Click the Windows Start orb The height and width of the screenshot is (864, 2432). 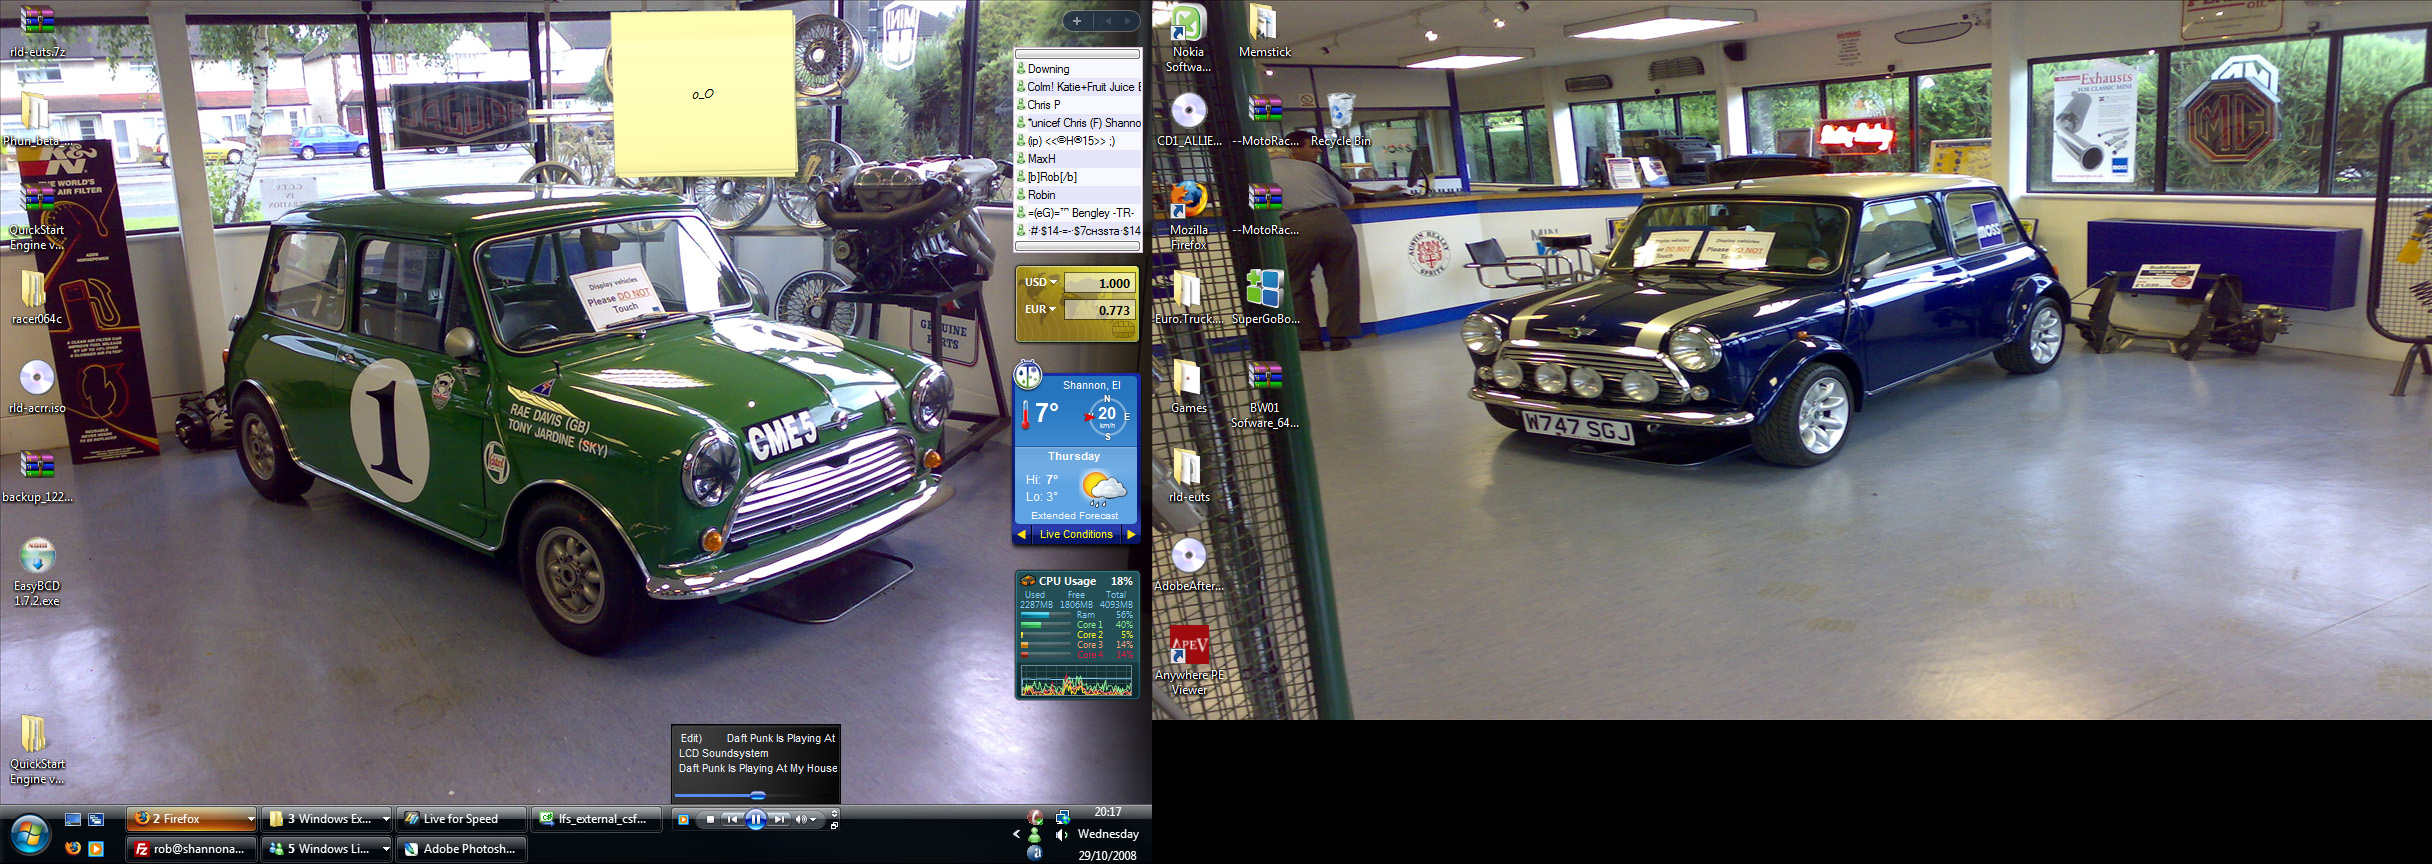click(29, 835)
